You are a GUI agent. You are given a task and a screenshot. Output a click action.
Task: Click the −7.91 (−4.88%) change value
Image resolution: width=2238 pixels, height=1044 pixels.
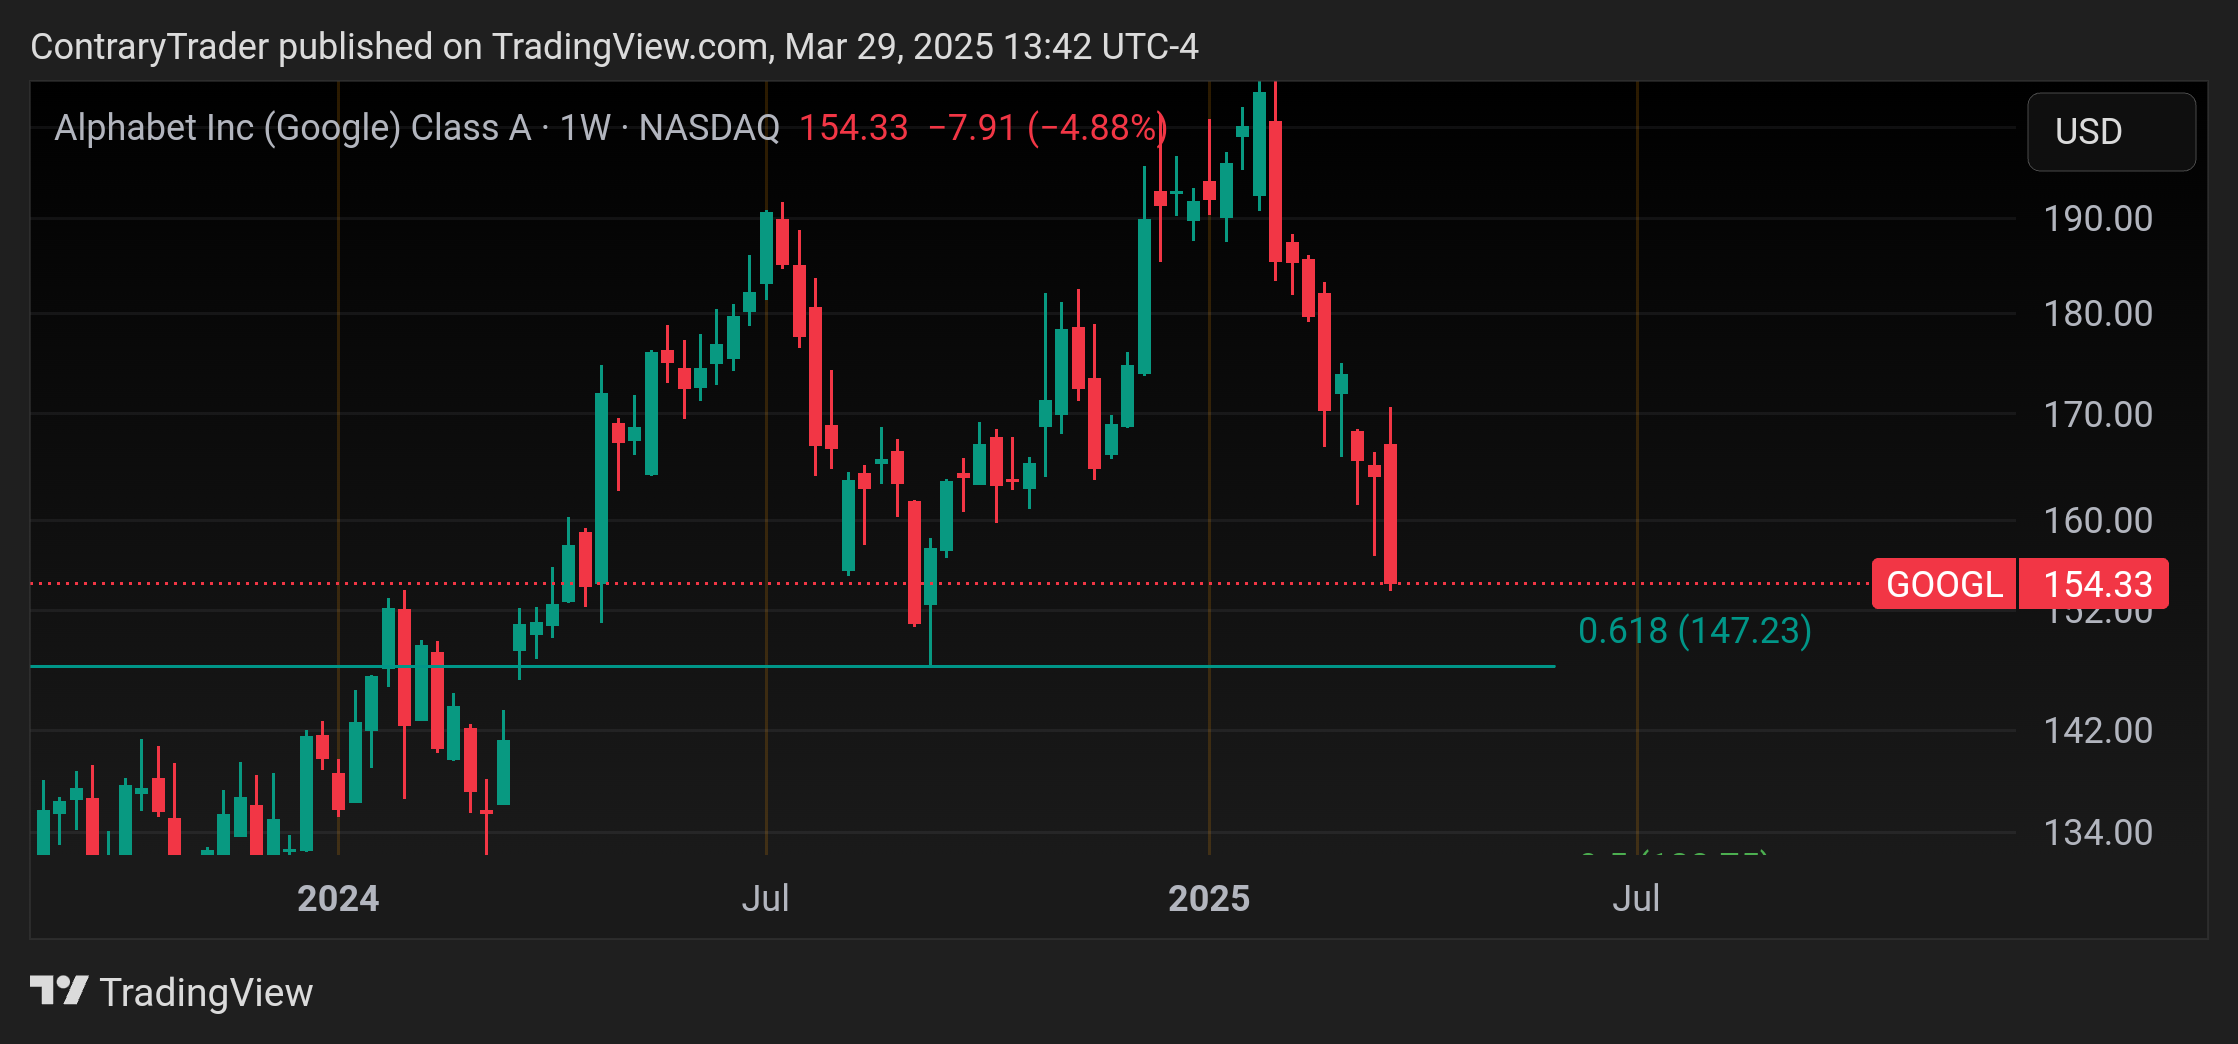tap(1047, 128)
